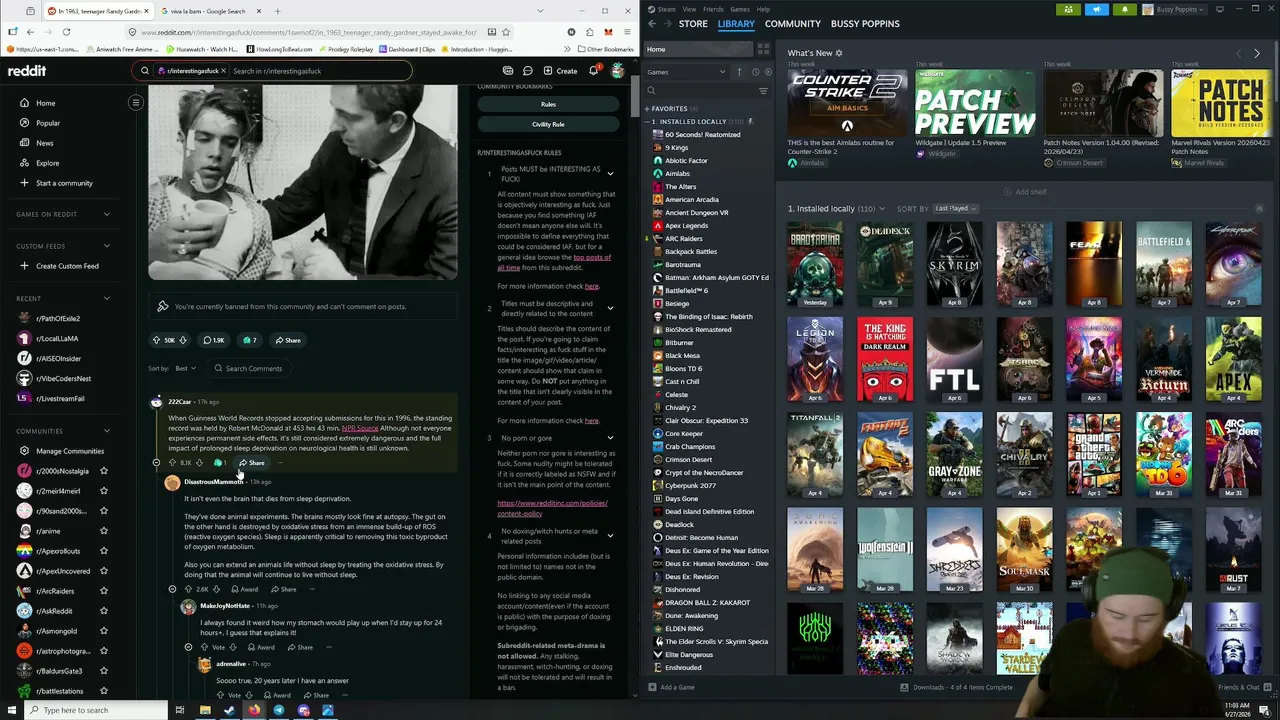Share the post using the Share button
The width and height of the screenshot is (1280, 720).
[288, 340]
